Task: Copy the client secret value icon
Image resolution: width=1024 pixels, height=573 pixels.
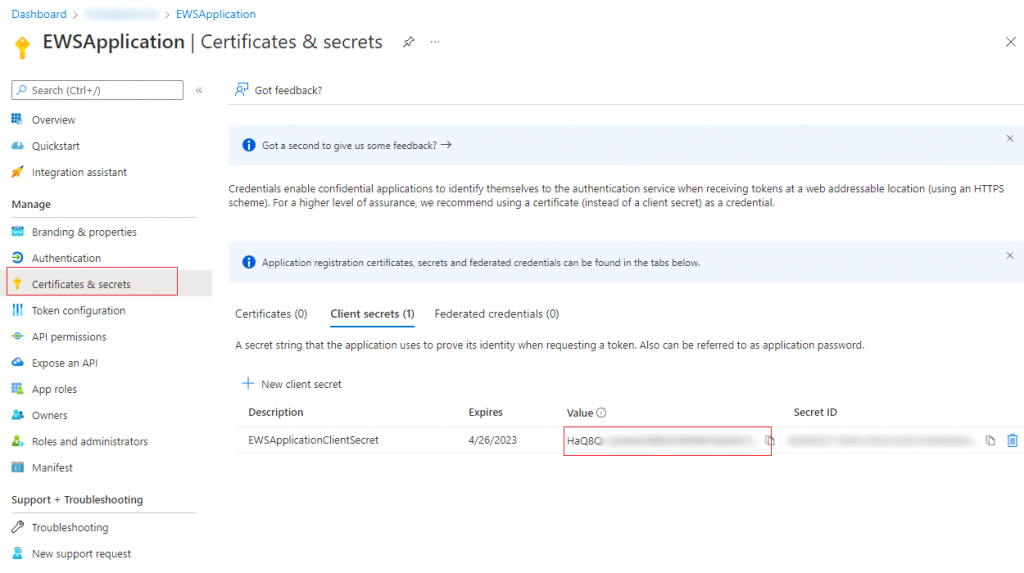Action: click(769, 440)
